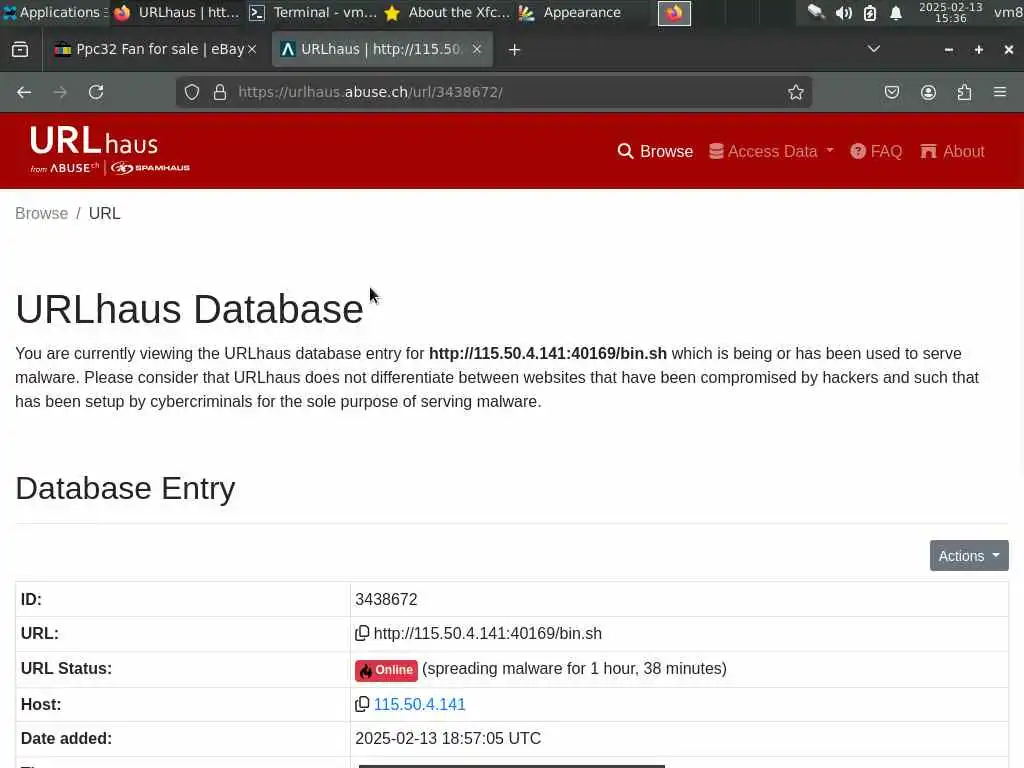Select URL text http://115.50.4.141:40169/bin.sh in table
This screenshot has height=768, width=1024.
point(487,633)
